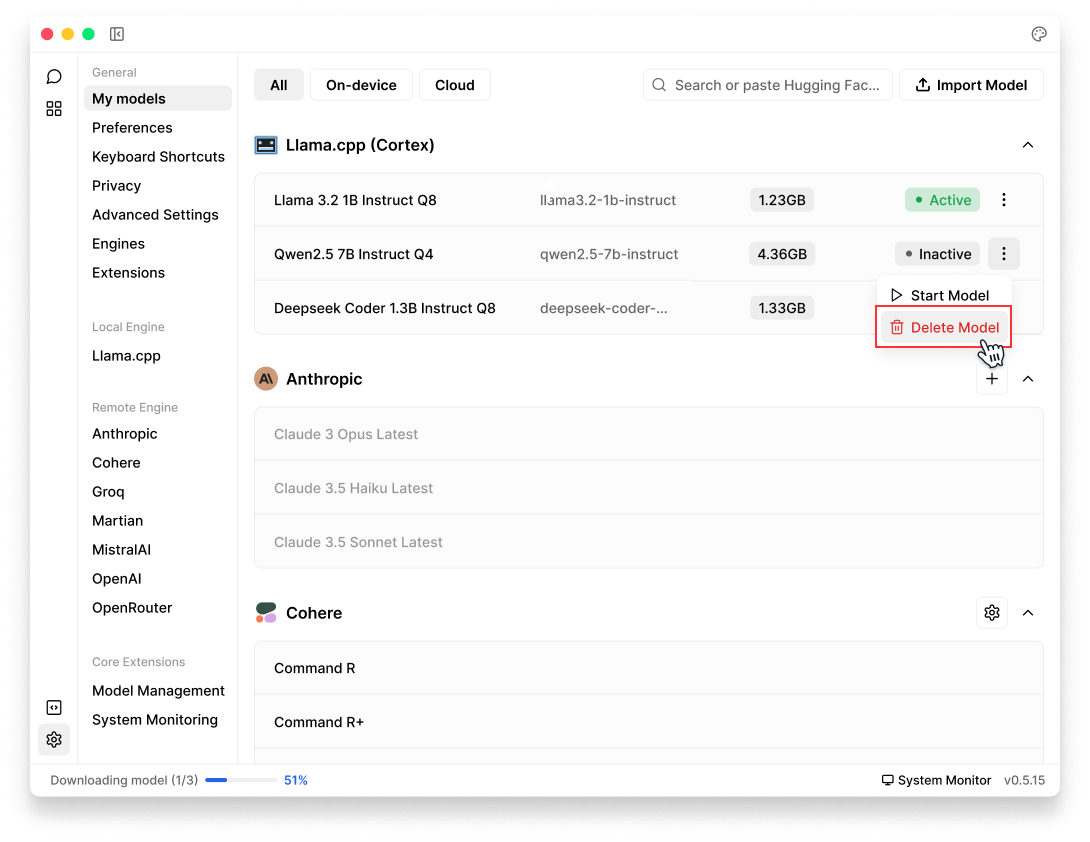Click the 1.23GB size badge
The width and height of the screenshot is (1090, 842).
pos(781,200)
